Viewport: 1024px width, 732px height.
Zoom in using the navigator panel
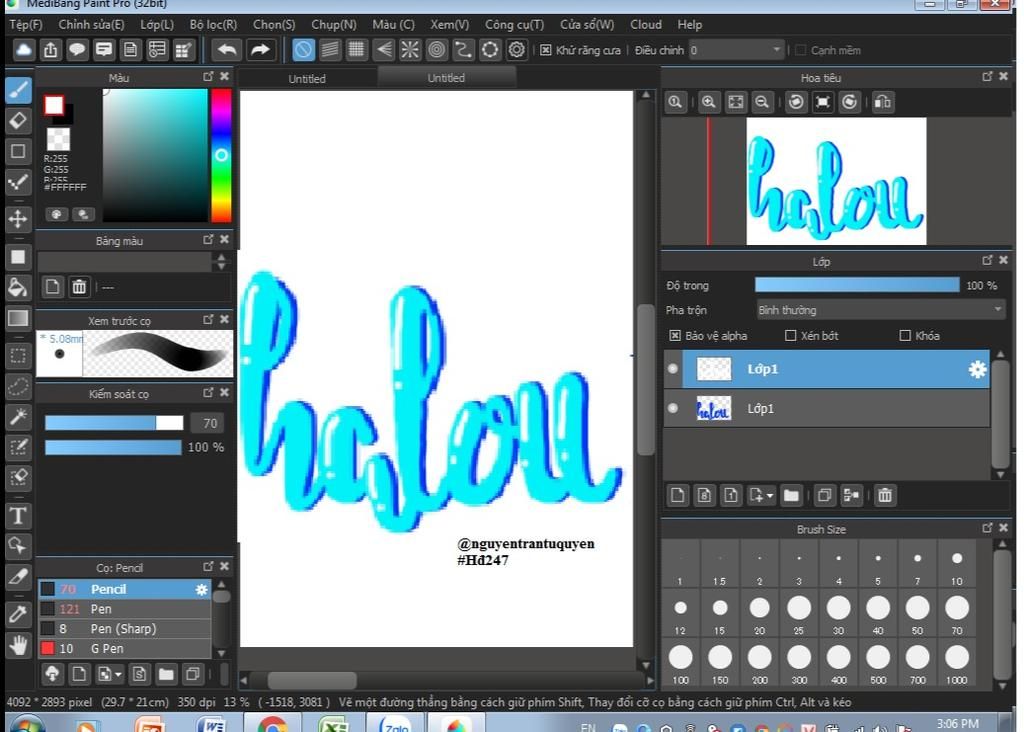coord(709,102)
